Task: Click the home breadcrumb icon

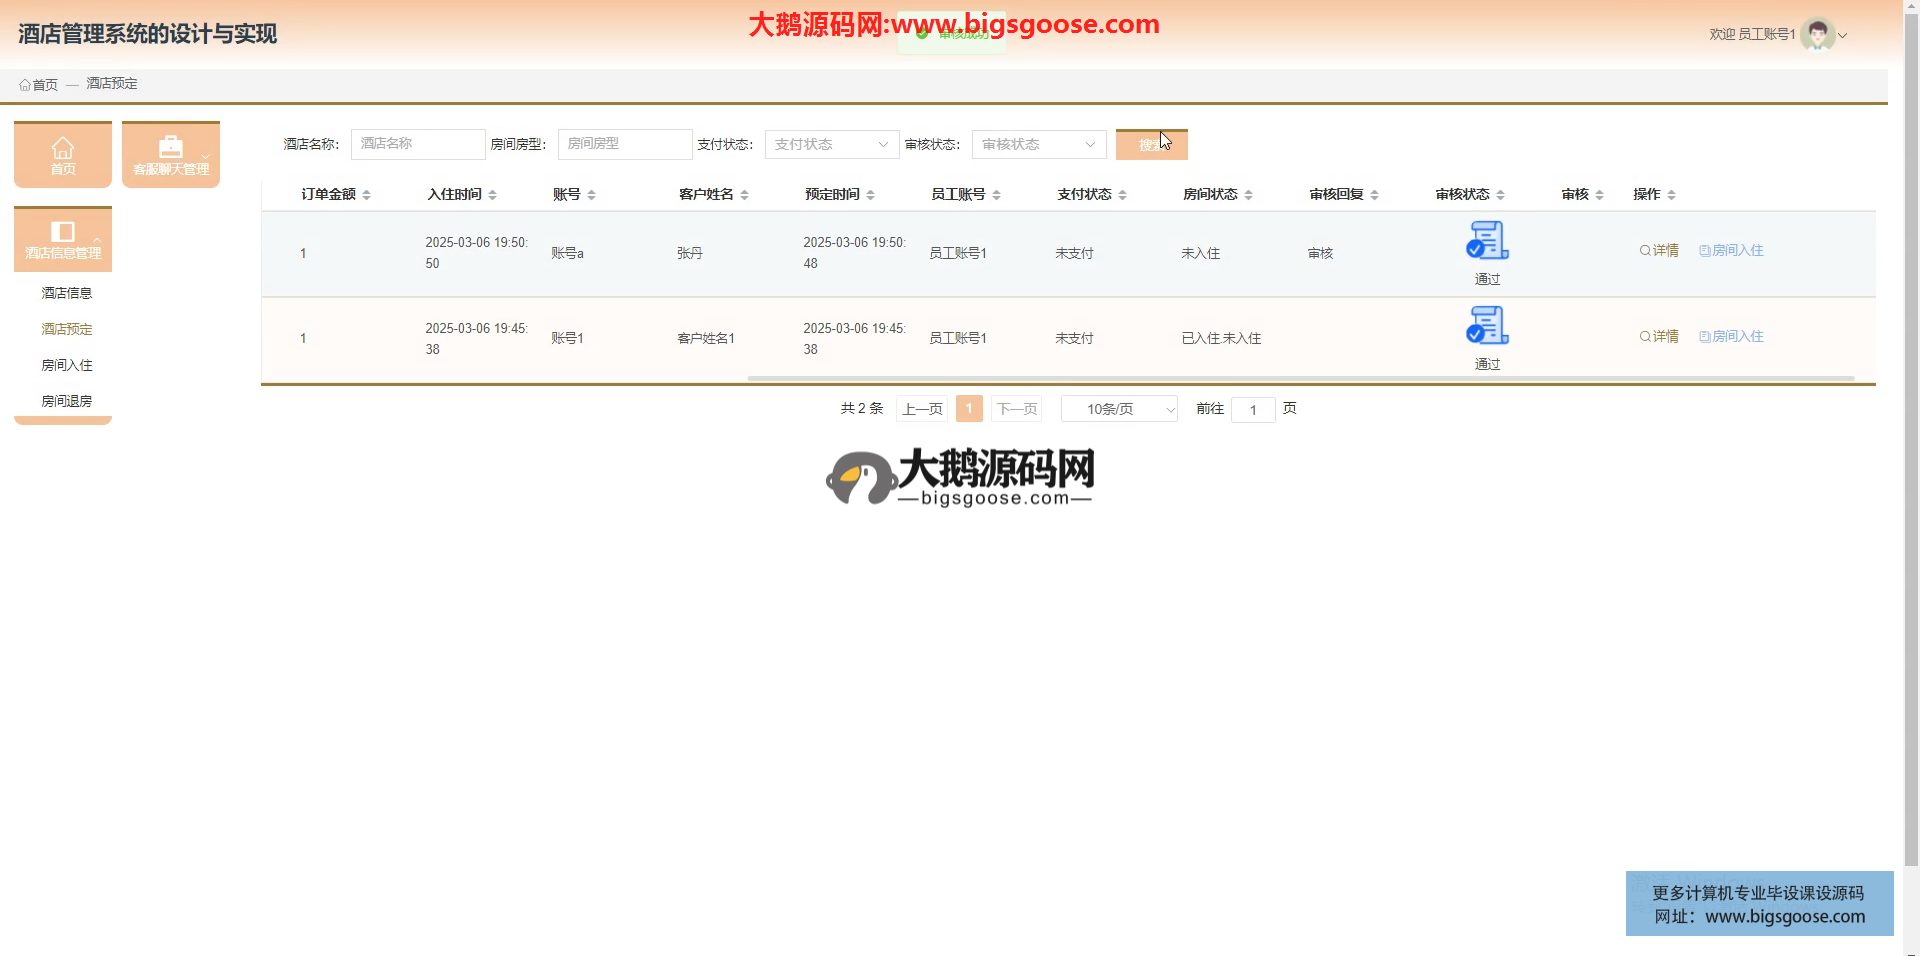Action: (25, 85)
